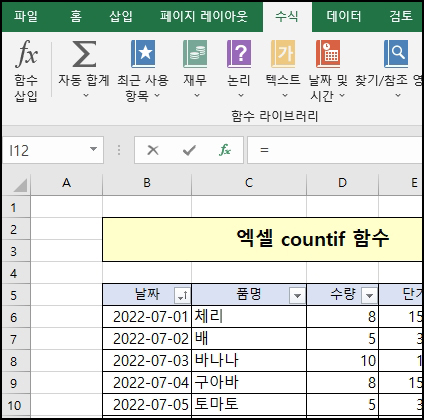Select the cell with date 2022-07-03
Image resolution: width=424 pixels, height=420 pixels.
tap(147, 361)
